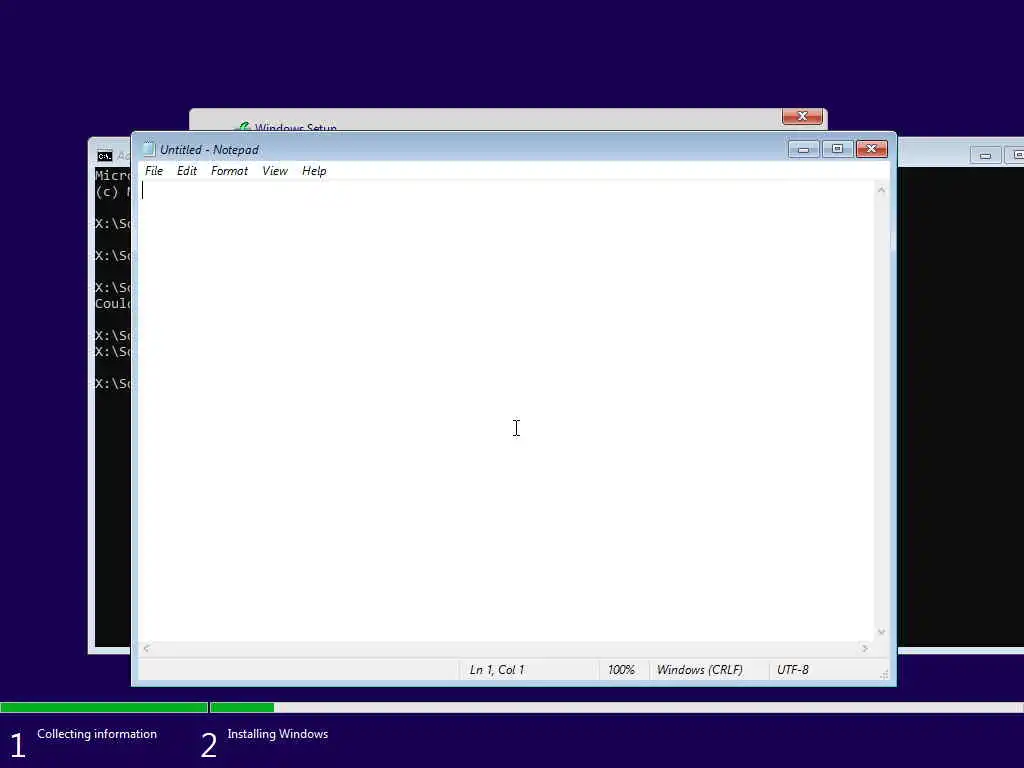Viewport: 1024px width, 768px height.
Task: Close the Windows Setup dialog
Action: pos(802,116)
